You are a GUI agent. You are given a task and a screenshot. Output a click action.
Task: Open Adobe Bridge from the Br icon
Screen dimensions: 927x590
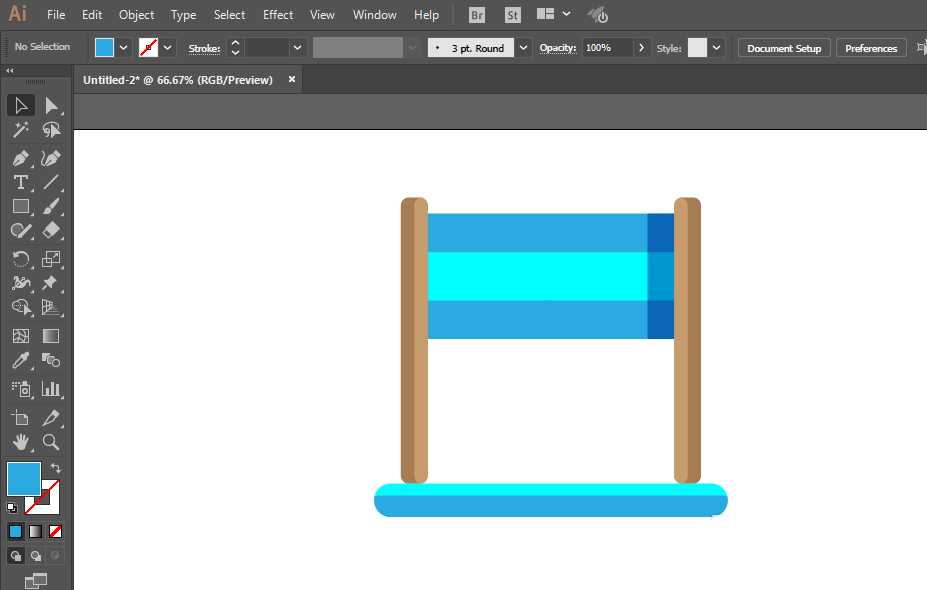click(x=478, y=15)
